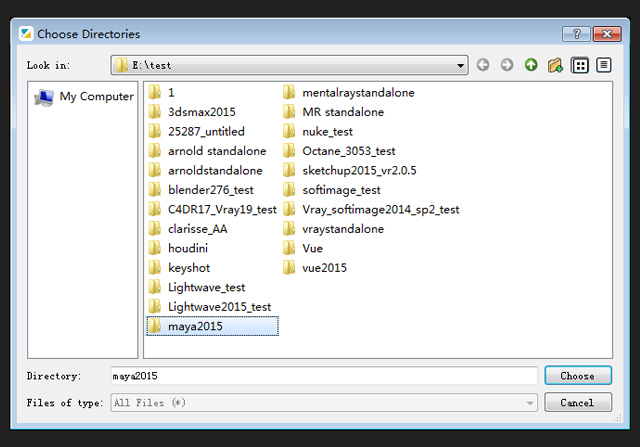Select the MR standalone folder
Viewport: 640px width, 447px height.
[333, 112]
